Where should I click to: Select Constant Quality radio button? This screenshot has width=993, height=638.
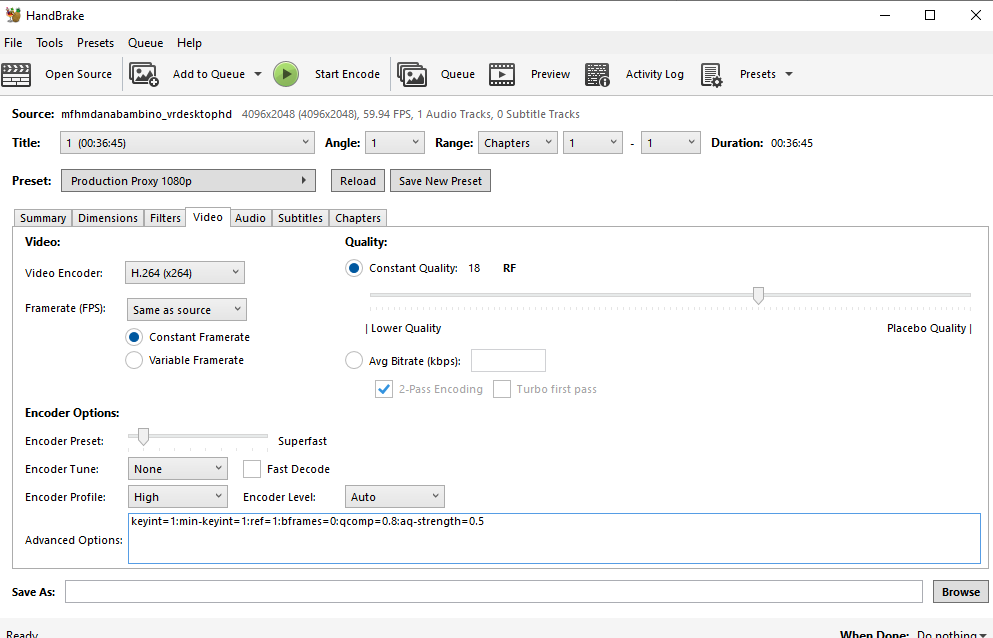point(354,268)
